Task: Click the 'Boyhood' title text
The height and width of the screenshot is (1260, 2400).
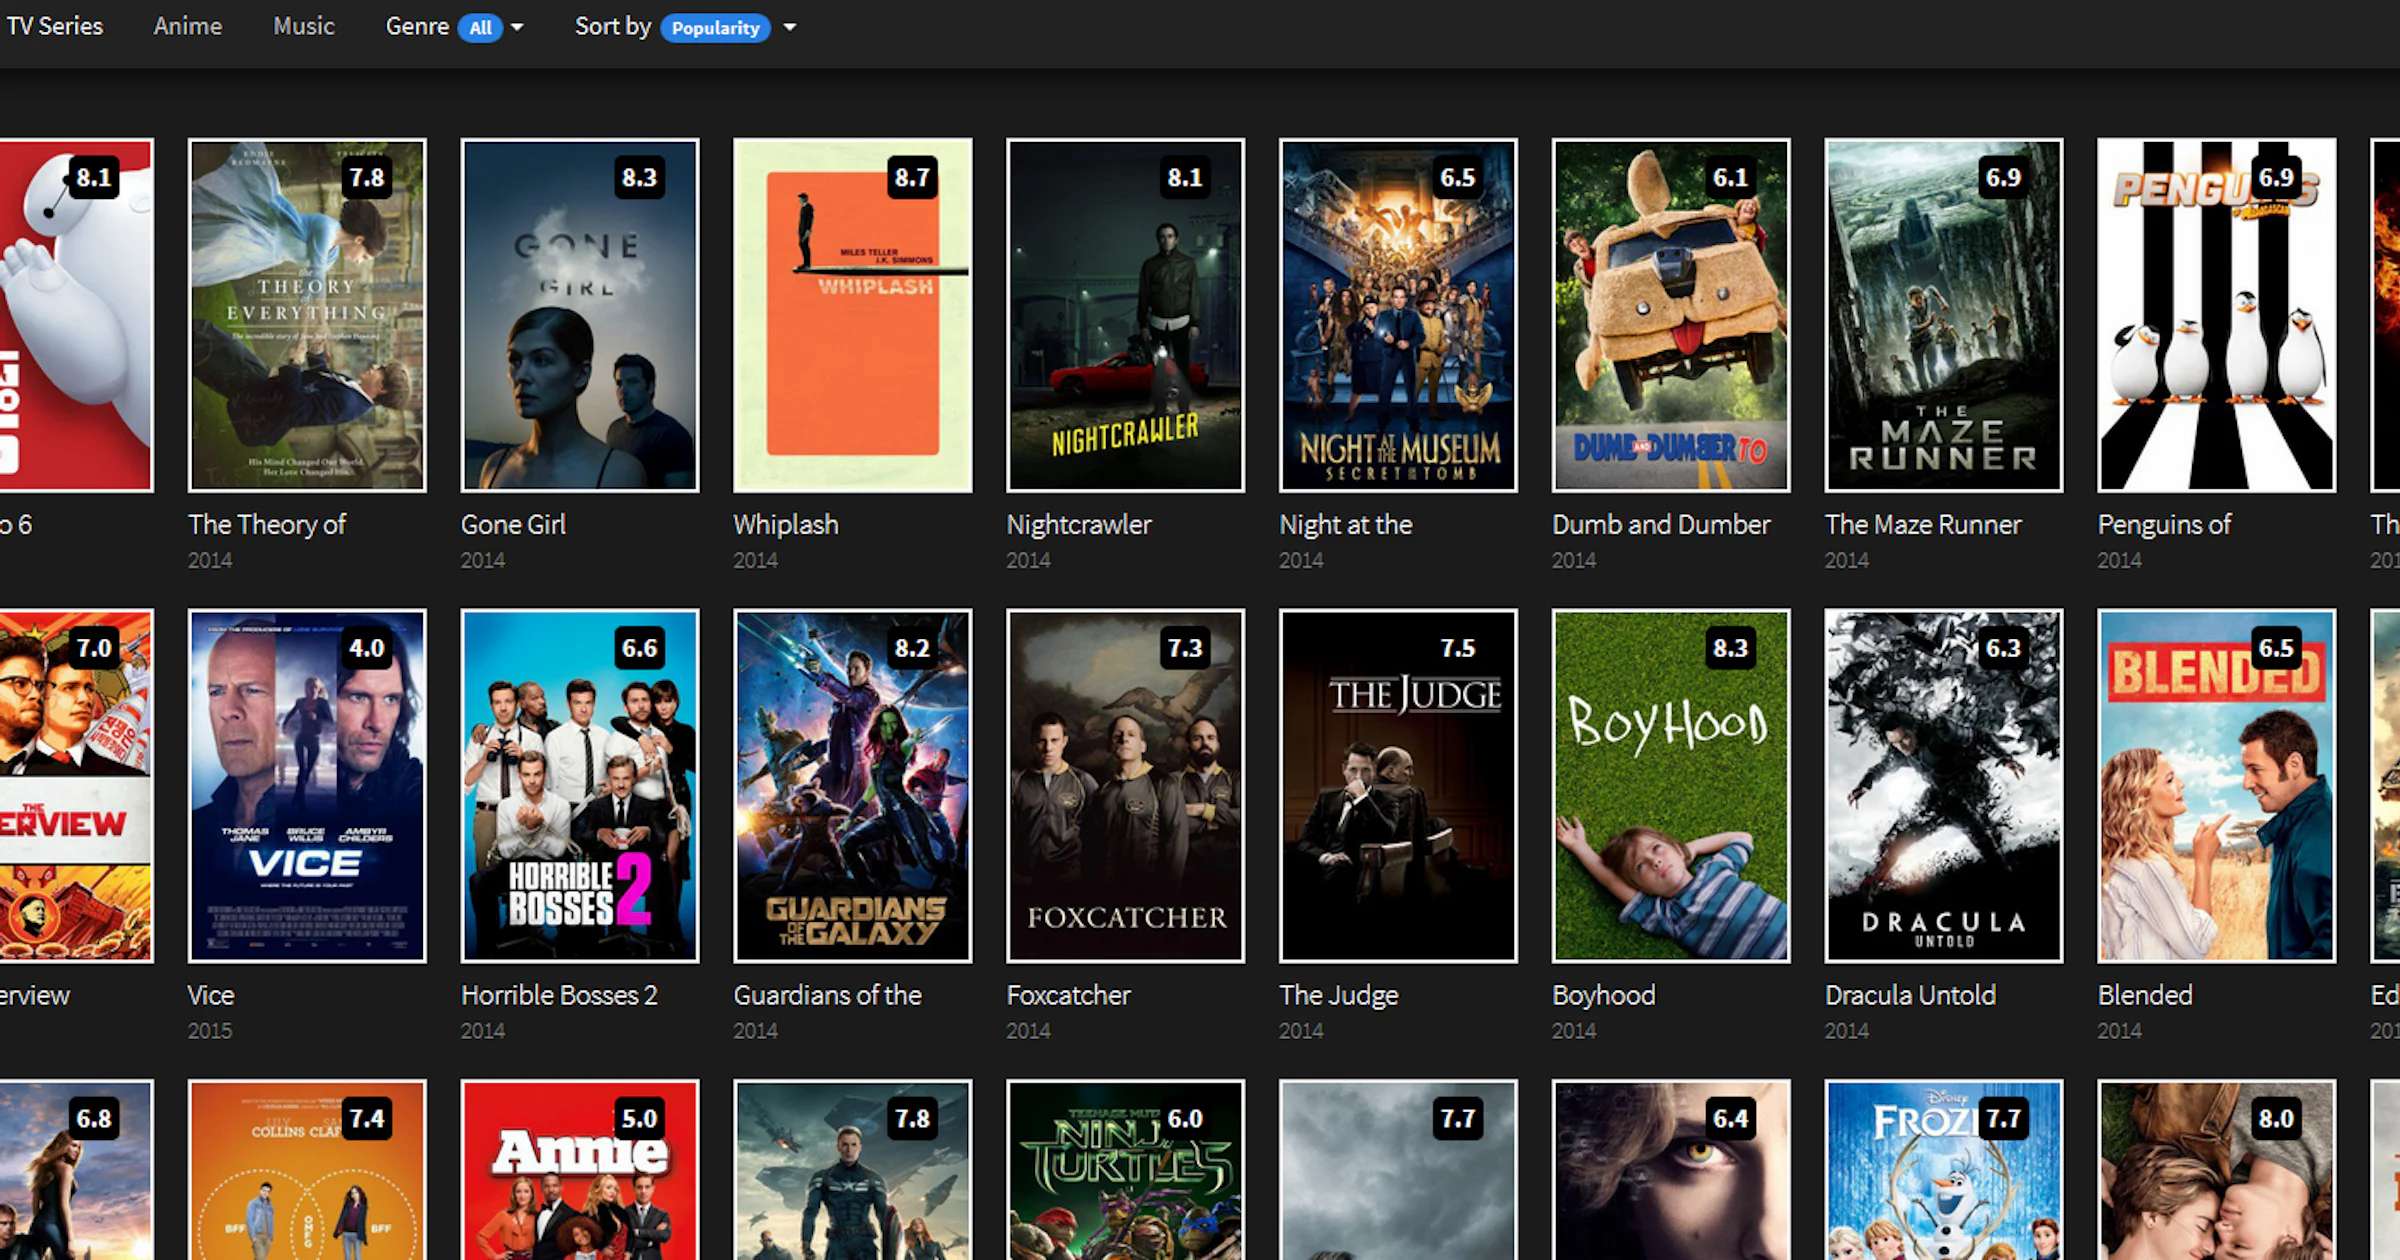Action: [x=1604, y=995]
